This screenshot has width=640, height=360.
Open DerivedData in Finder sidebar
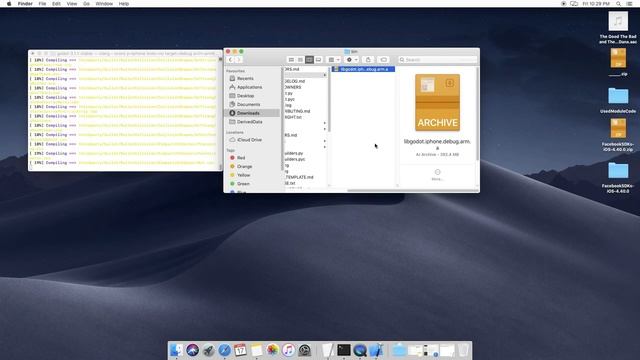click(249, 122)
